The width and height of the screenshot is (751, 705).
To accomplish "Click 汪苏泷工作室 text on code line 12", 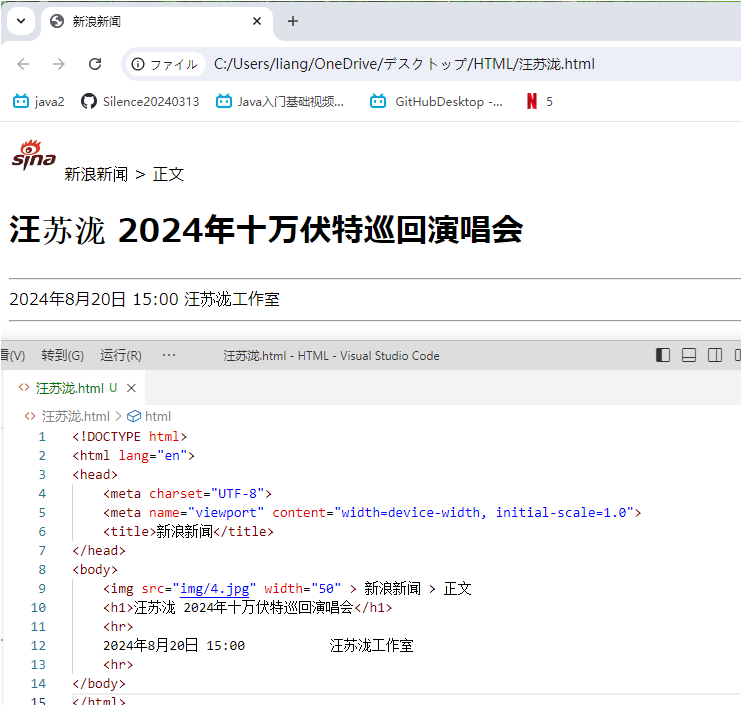I will (371, 646).
